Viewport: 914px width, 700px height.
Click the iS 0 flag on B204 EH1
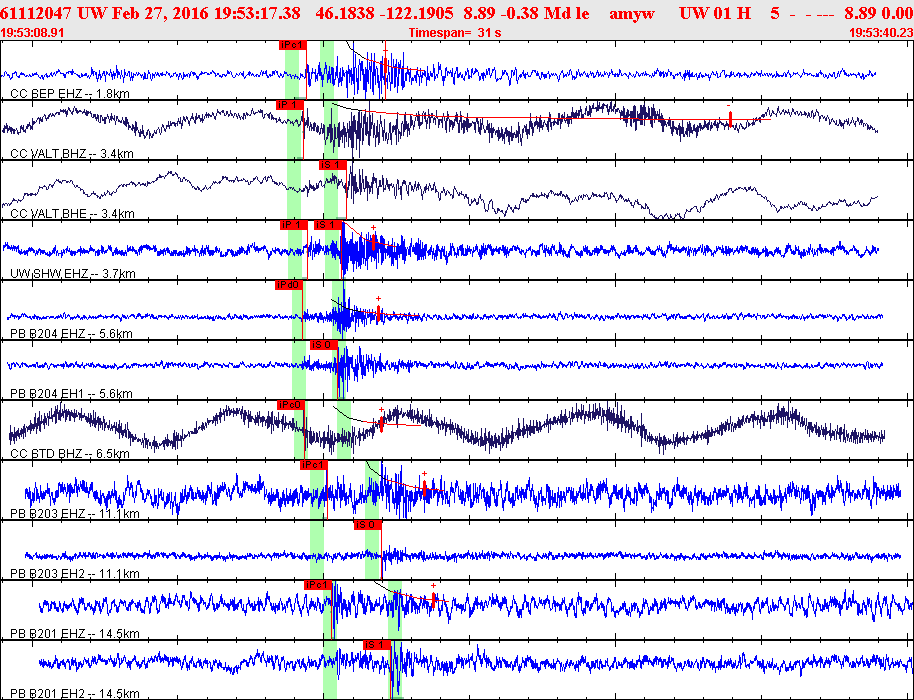tap(324, 345)
